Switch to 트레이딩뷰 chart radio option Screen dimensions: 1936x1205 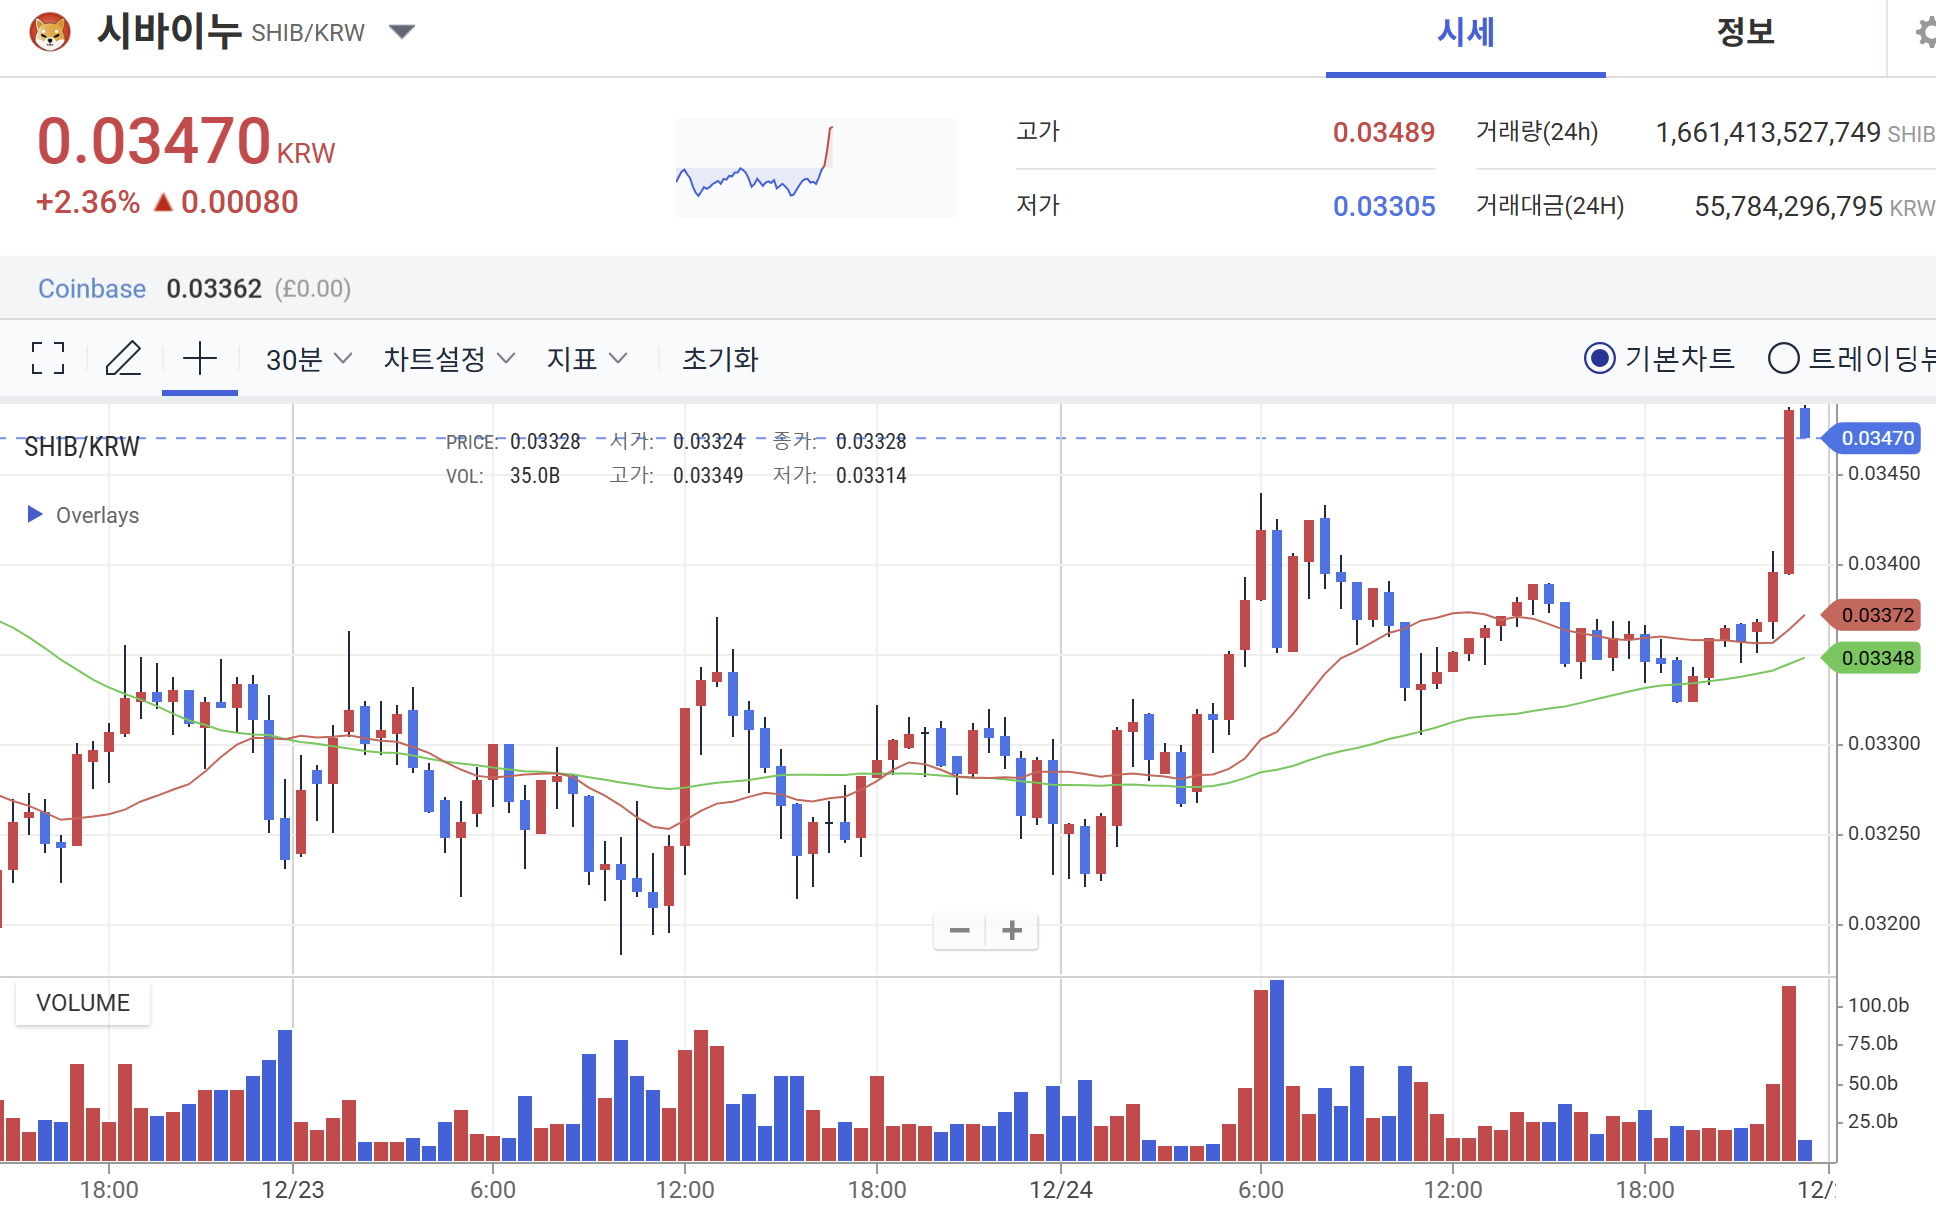tap(1783, 358)
